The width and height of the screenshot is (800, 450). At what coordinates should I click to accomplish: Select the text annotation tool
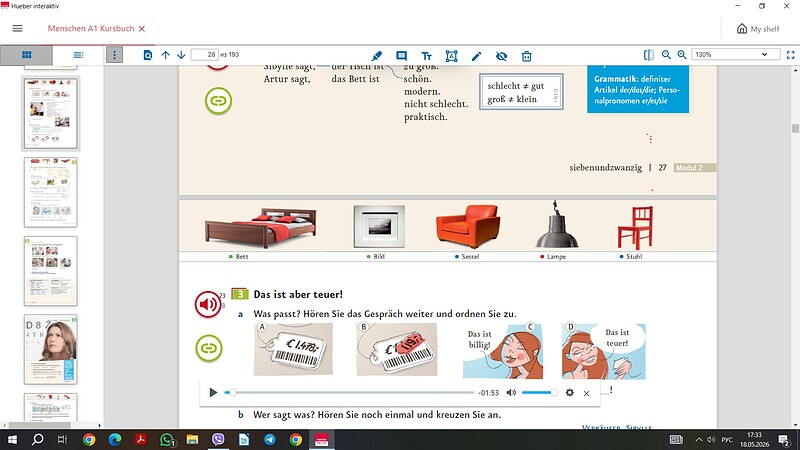tap(427, 56)
